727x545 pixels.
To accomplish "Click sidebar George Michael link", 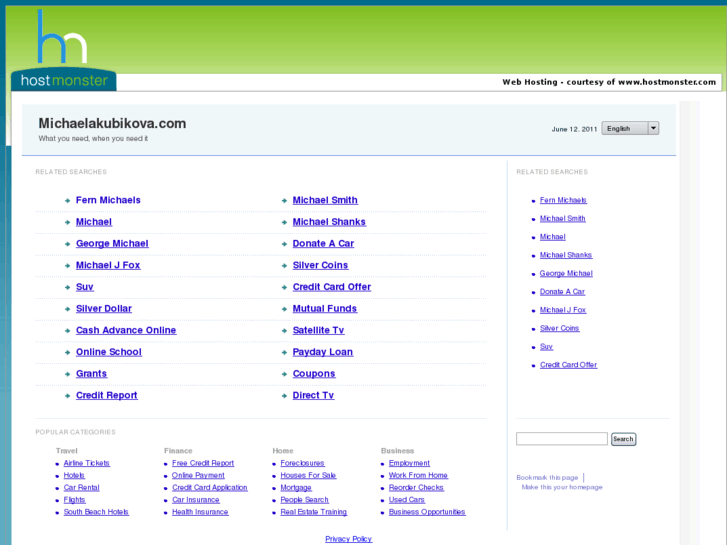I will (566, 273).
